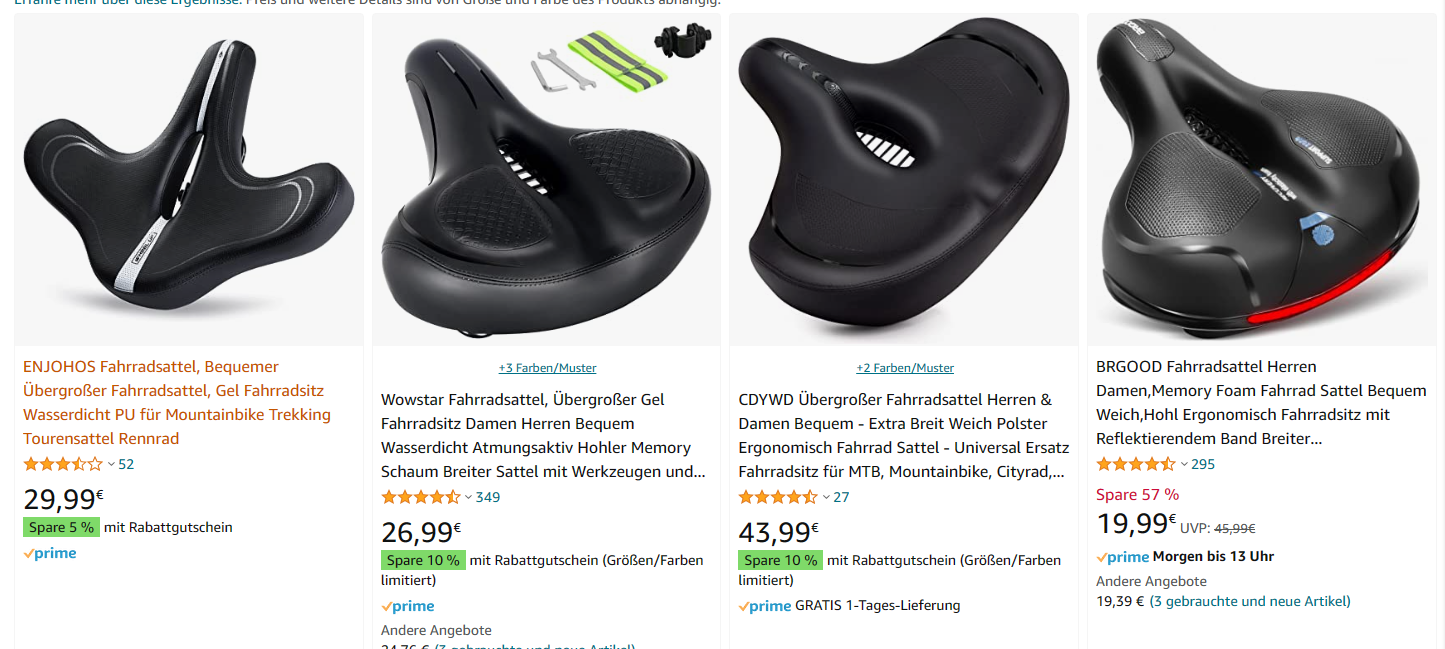Open the ENJOHOS saddle product image
Screen dimensions: 1445x649
click(189, 180)
